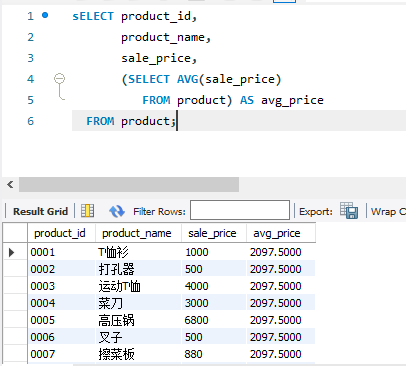Viewport: 406px width, 366px height.
Task: Click product_name in editor line 2
Action: pos(163,37)
